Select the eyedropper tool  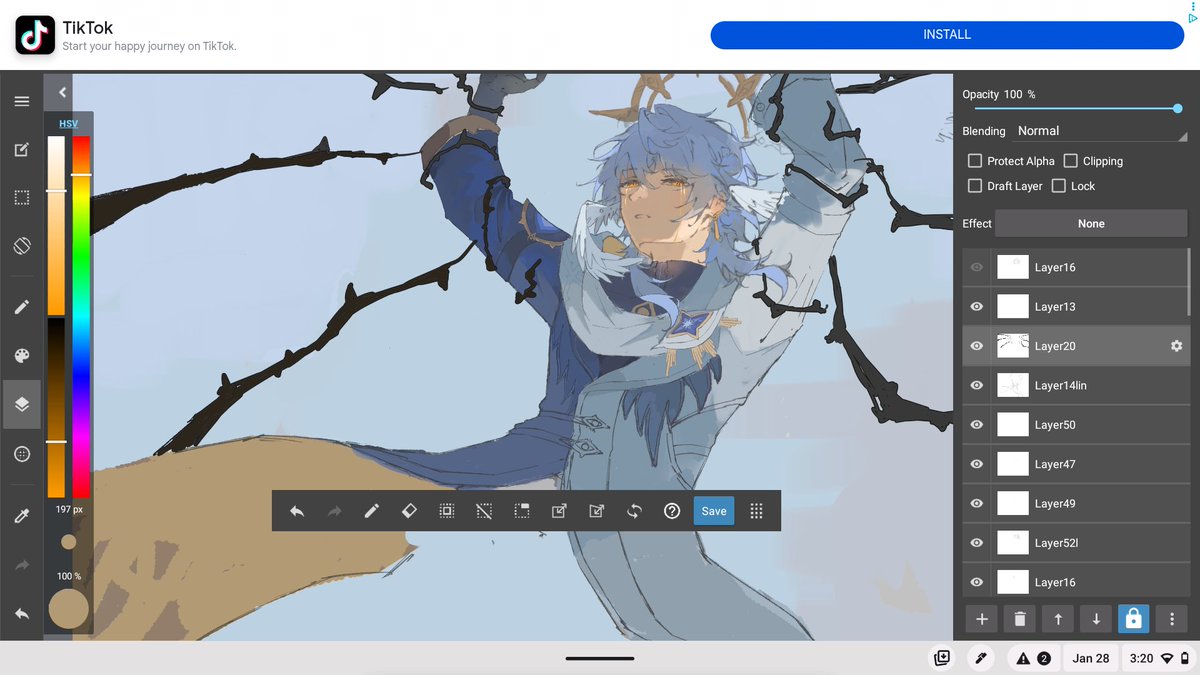(x=22, y=516)
